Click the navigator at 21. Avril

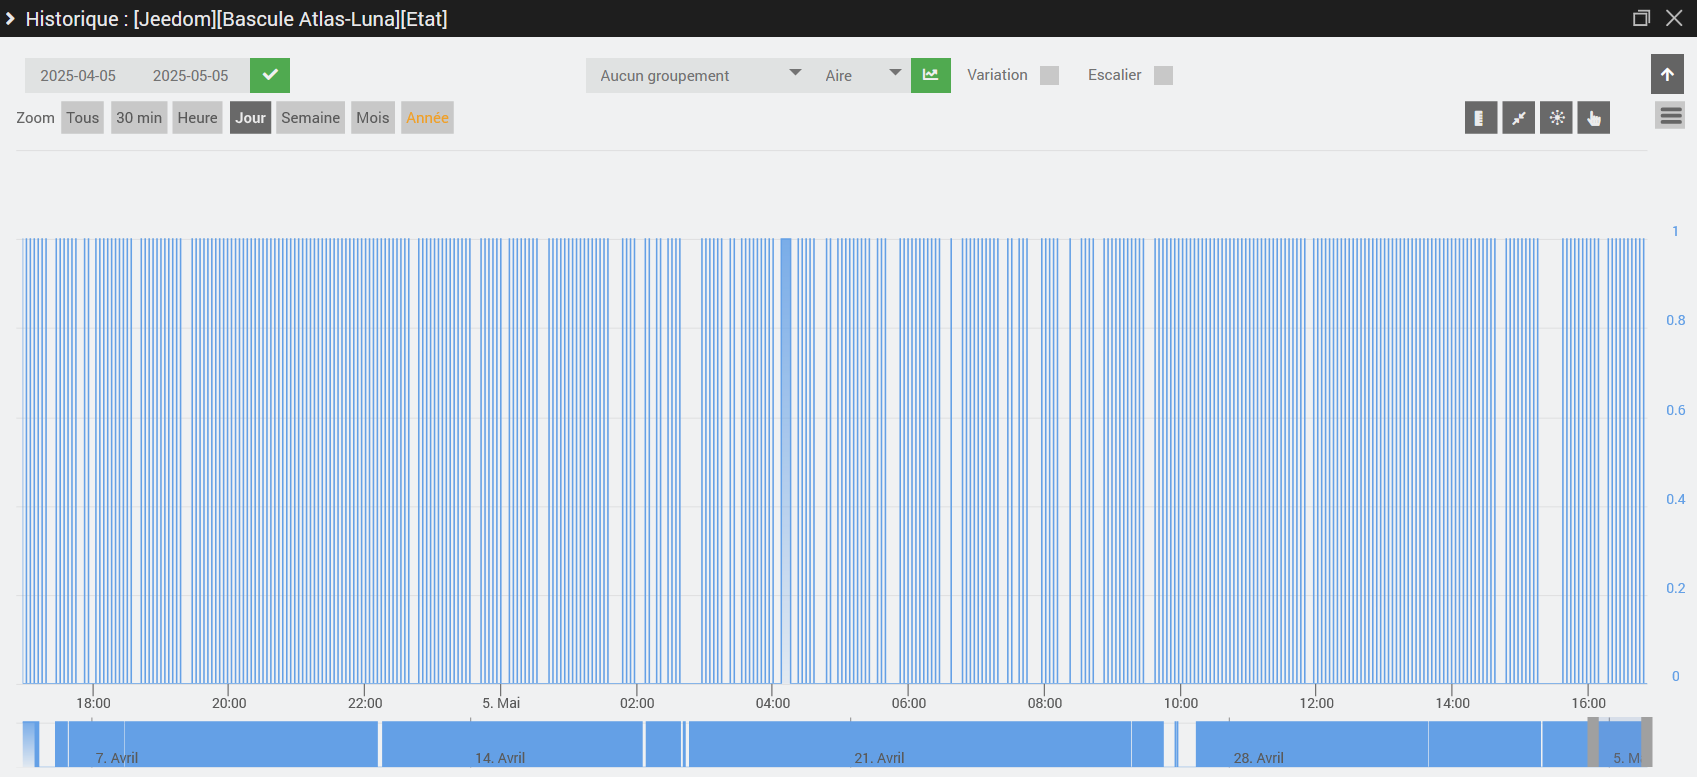tap(879, 758)
